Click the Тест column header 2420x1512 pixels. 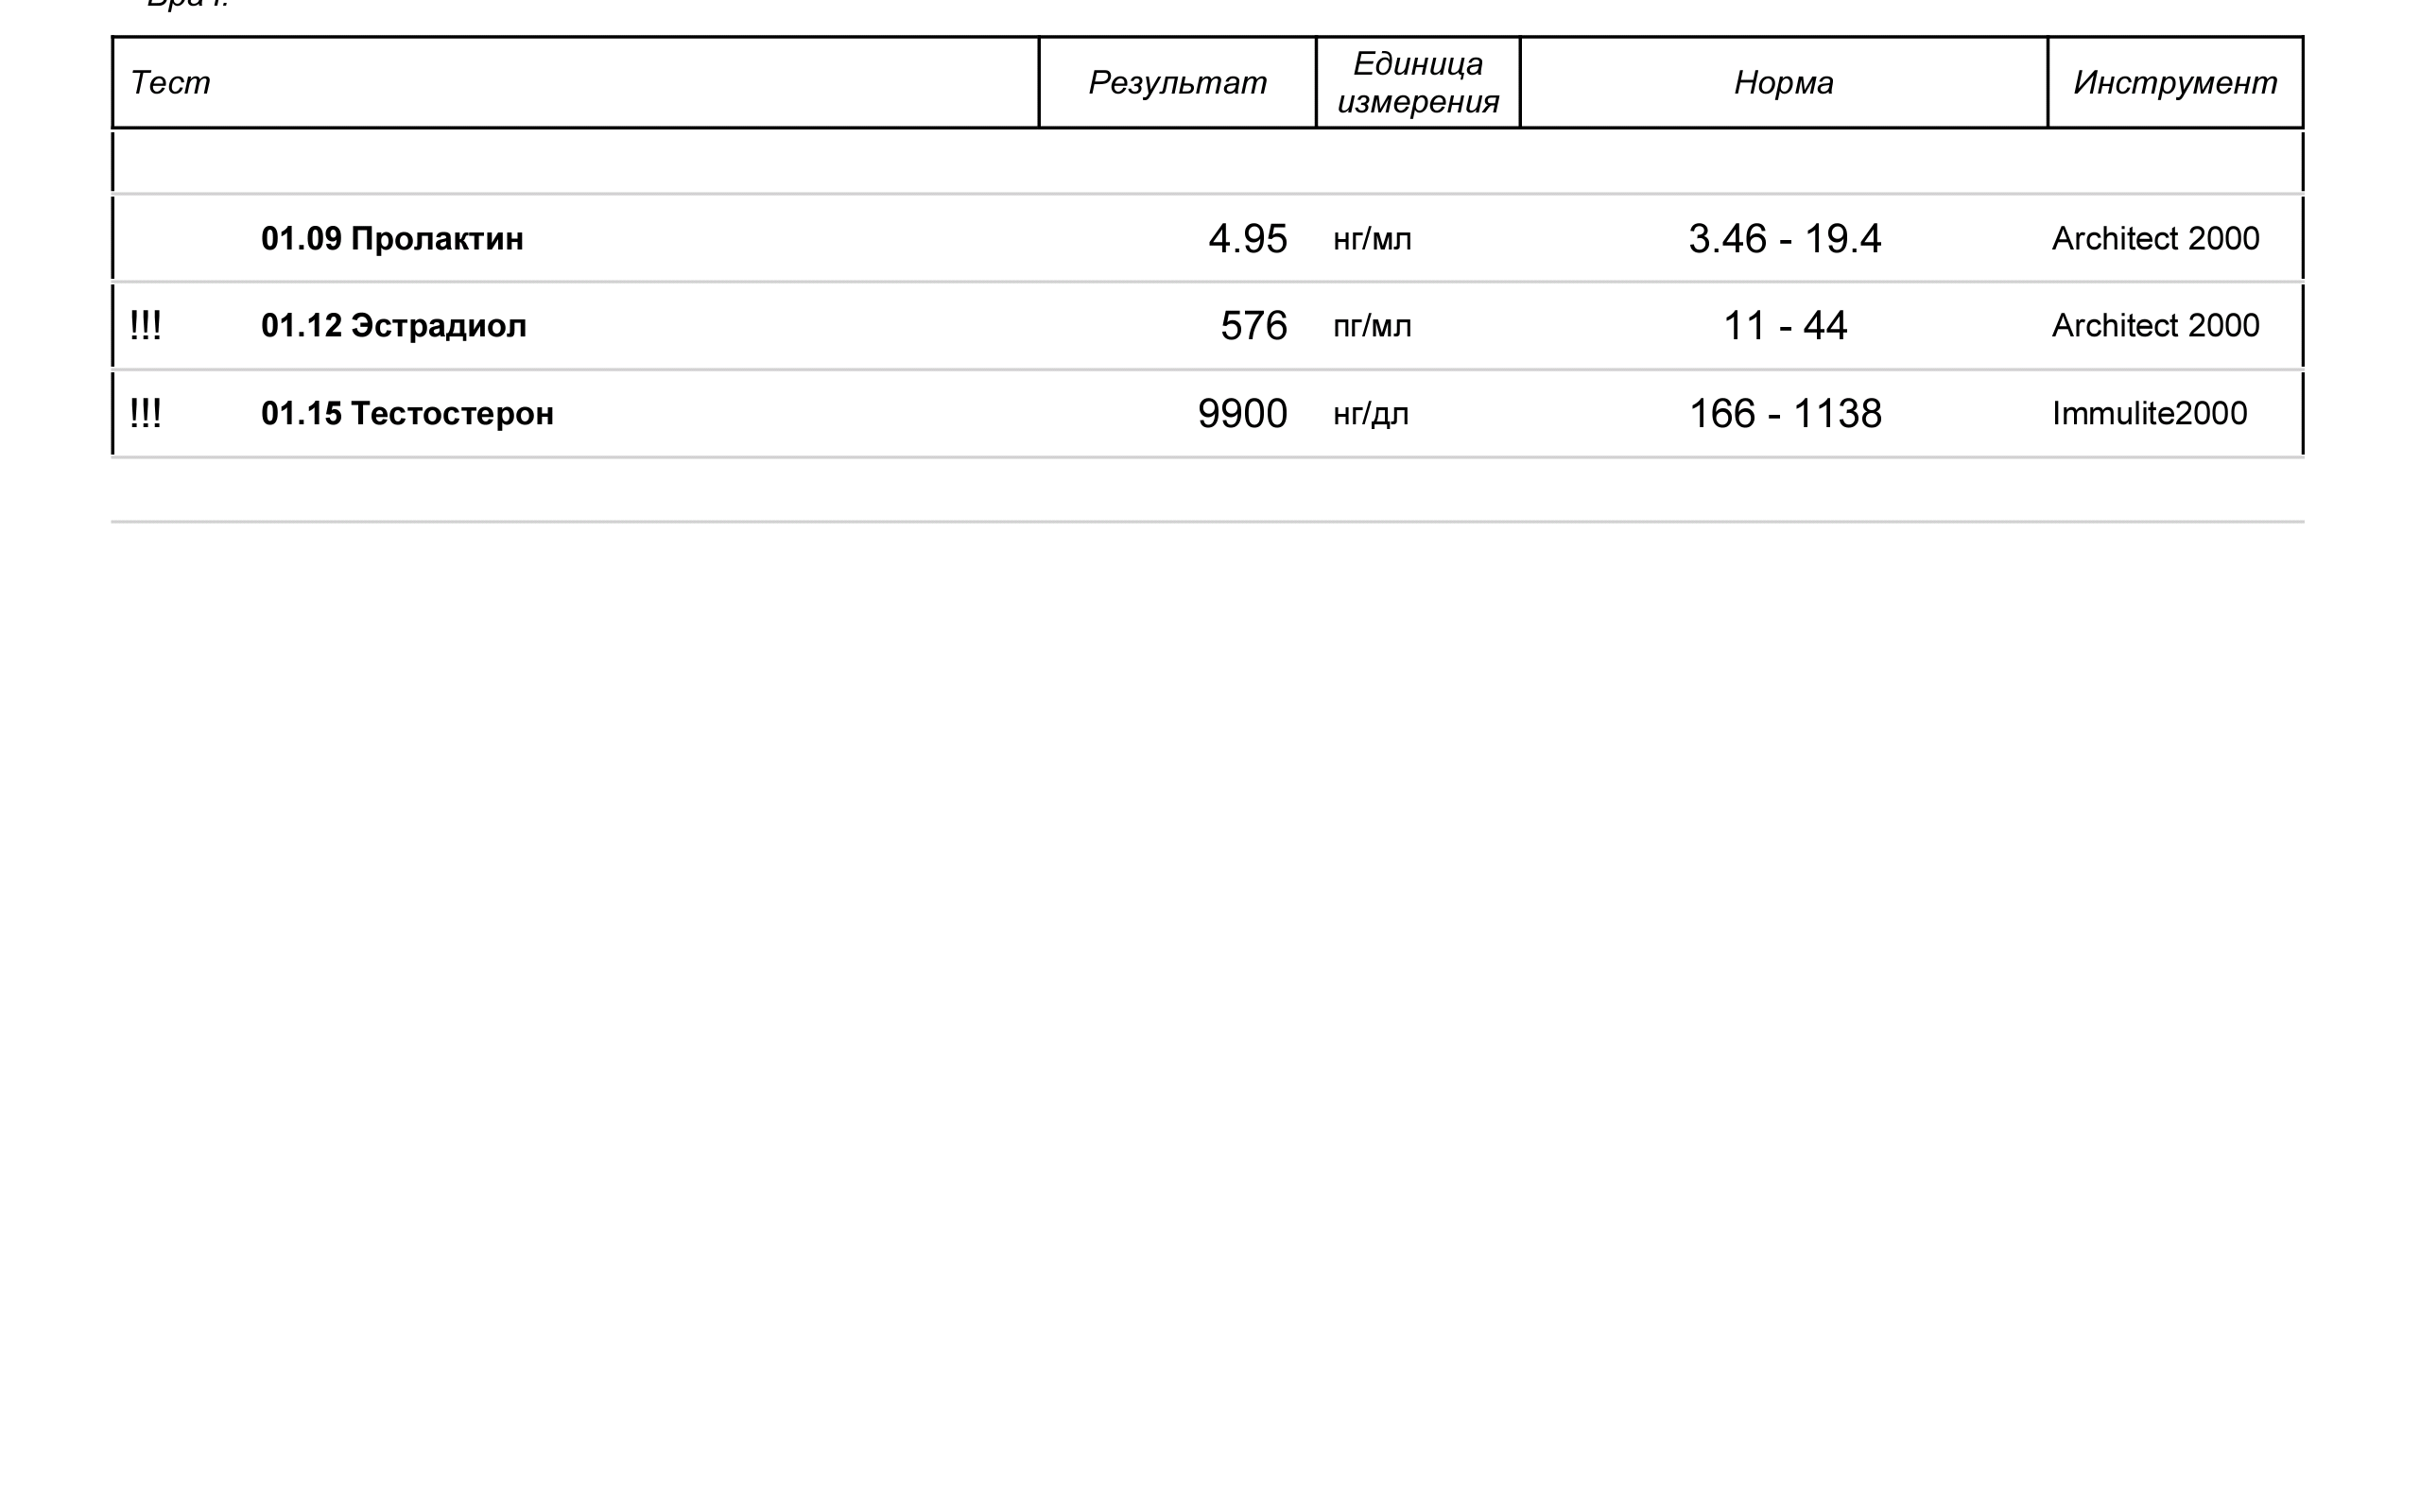[x=170, y=82]
